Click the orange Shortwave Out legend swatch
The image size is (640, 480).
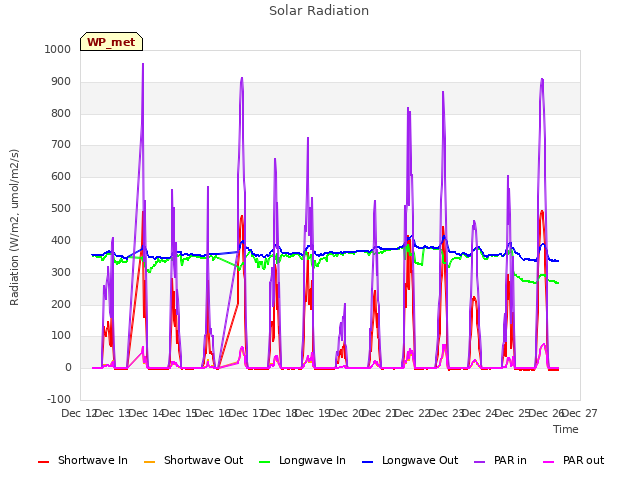click(x=150, y=462)
